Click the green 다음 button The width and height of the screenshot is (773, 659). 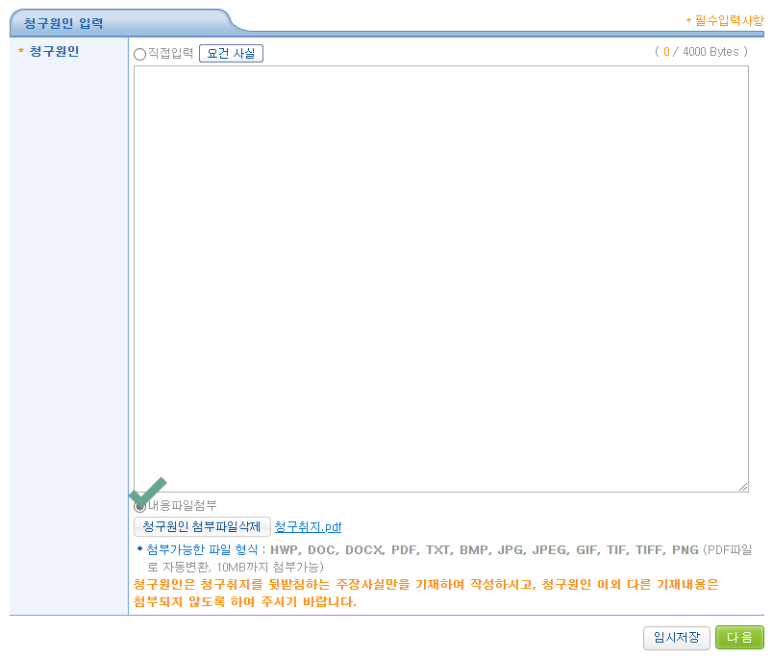[x=739, y=637]
